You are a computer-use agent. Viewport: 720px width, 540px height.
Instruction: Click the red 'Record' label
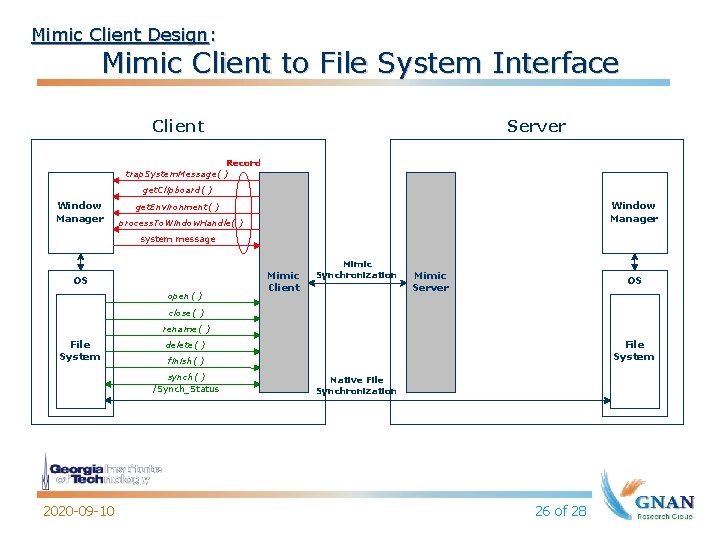pos(243,163)
